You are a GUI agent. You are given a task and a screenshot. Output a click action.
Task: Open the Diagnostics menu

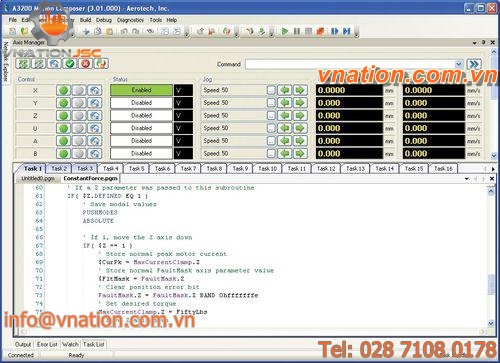coord(130,20)
